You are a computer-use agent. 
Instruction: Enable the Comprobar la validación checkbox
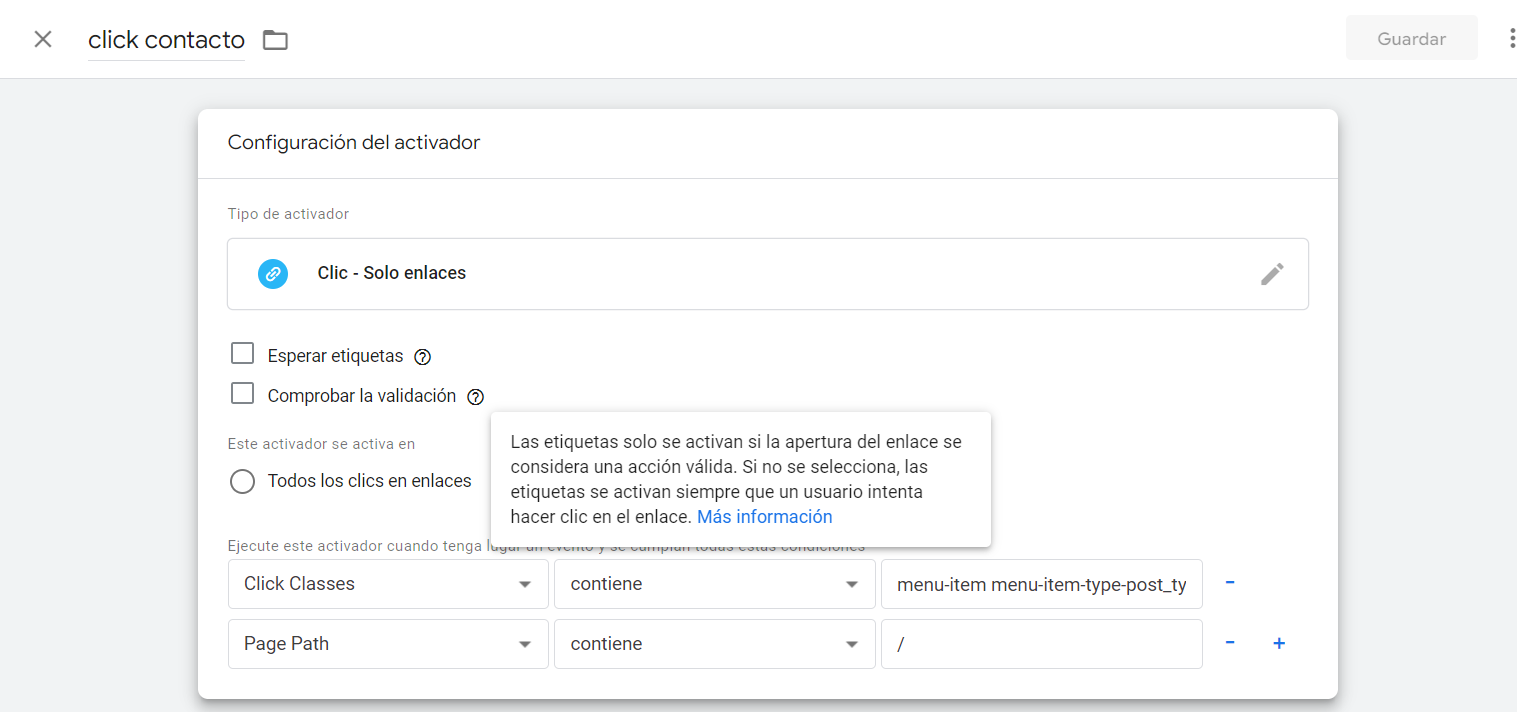pyautogui.click(x=242, y=394)
